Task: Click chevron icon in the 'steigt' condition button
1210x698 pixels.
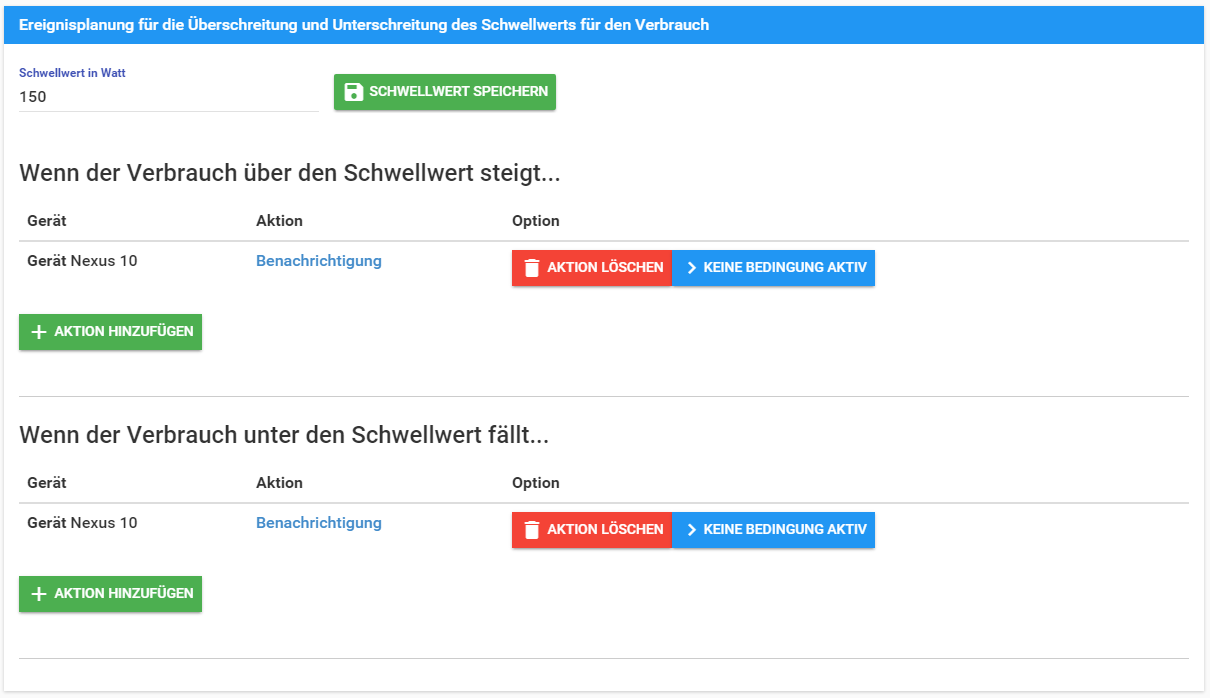Action: coord(691,268)
